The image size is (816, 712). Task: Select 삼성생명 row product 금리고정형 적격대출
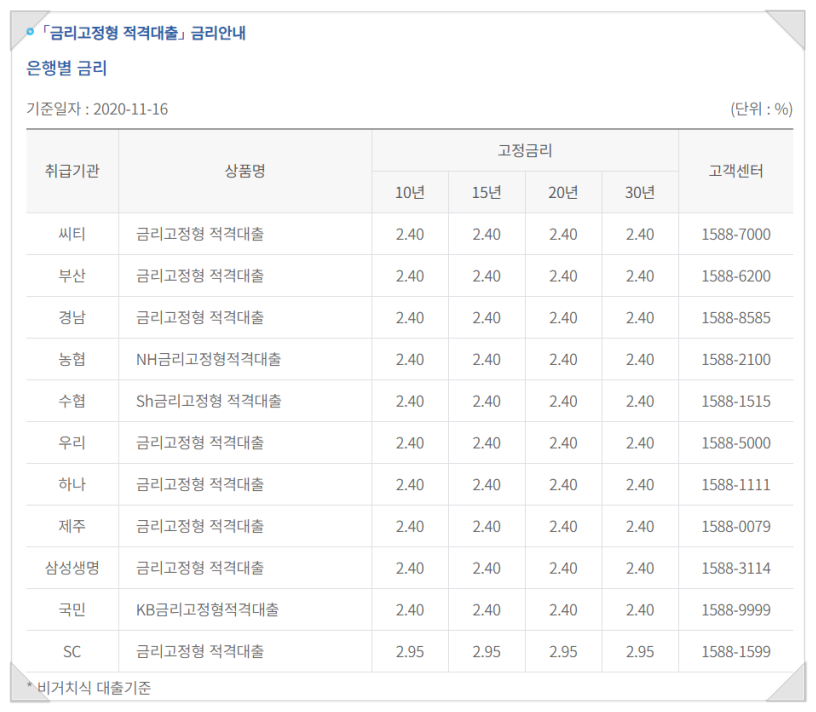[x=200, y=568]
